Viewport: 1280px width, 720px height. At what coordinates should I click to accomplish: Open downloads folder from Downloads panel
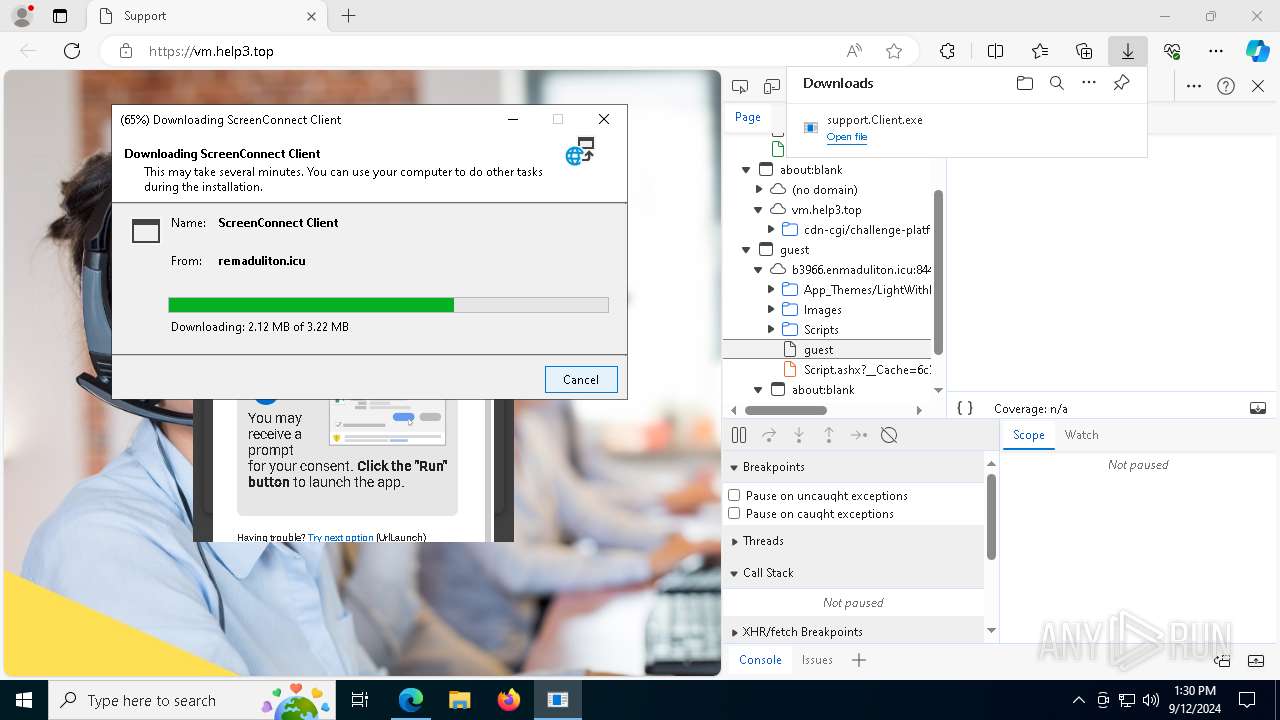tap(1025, 83)
